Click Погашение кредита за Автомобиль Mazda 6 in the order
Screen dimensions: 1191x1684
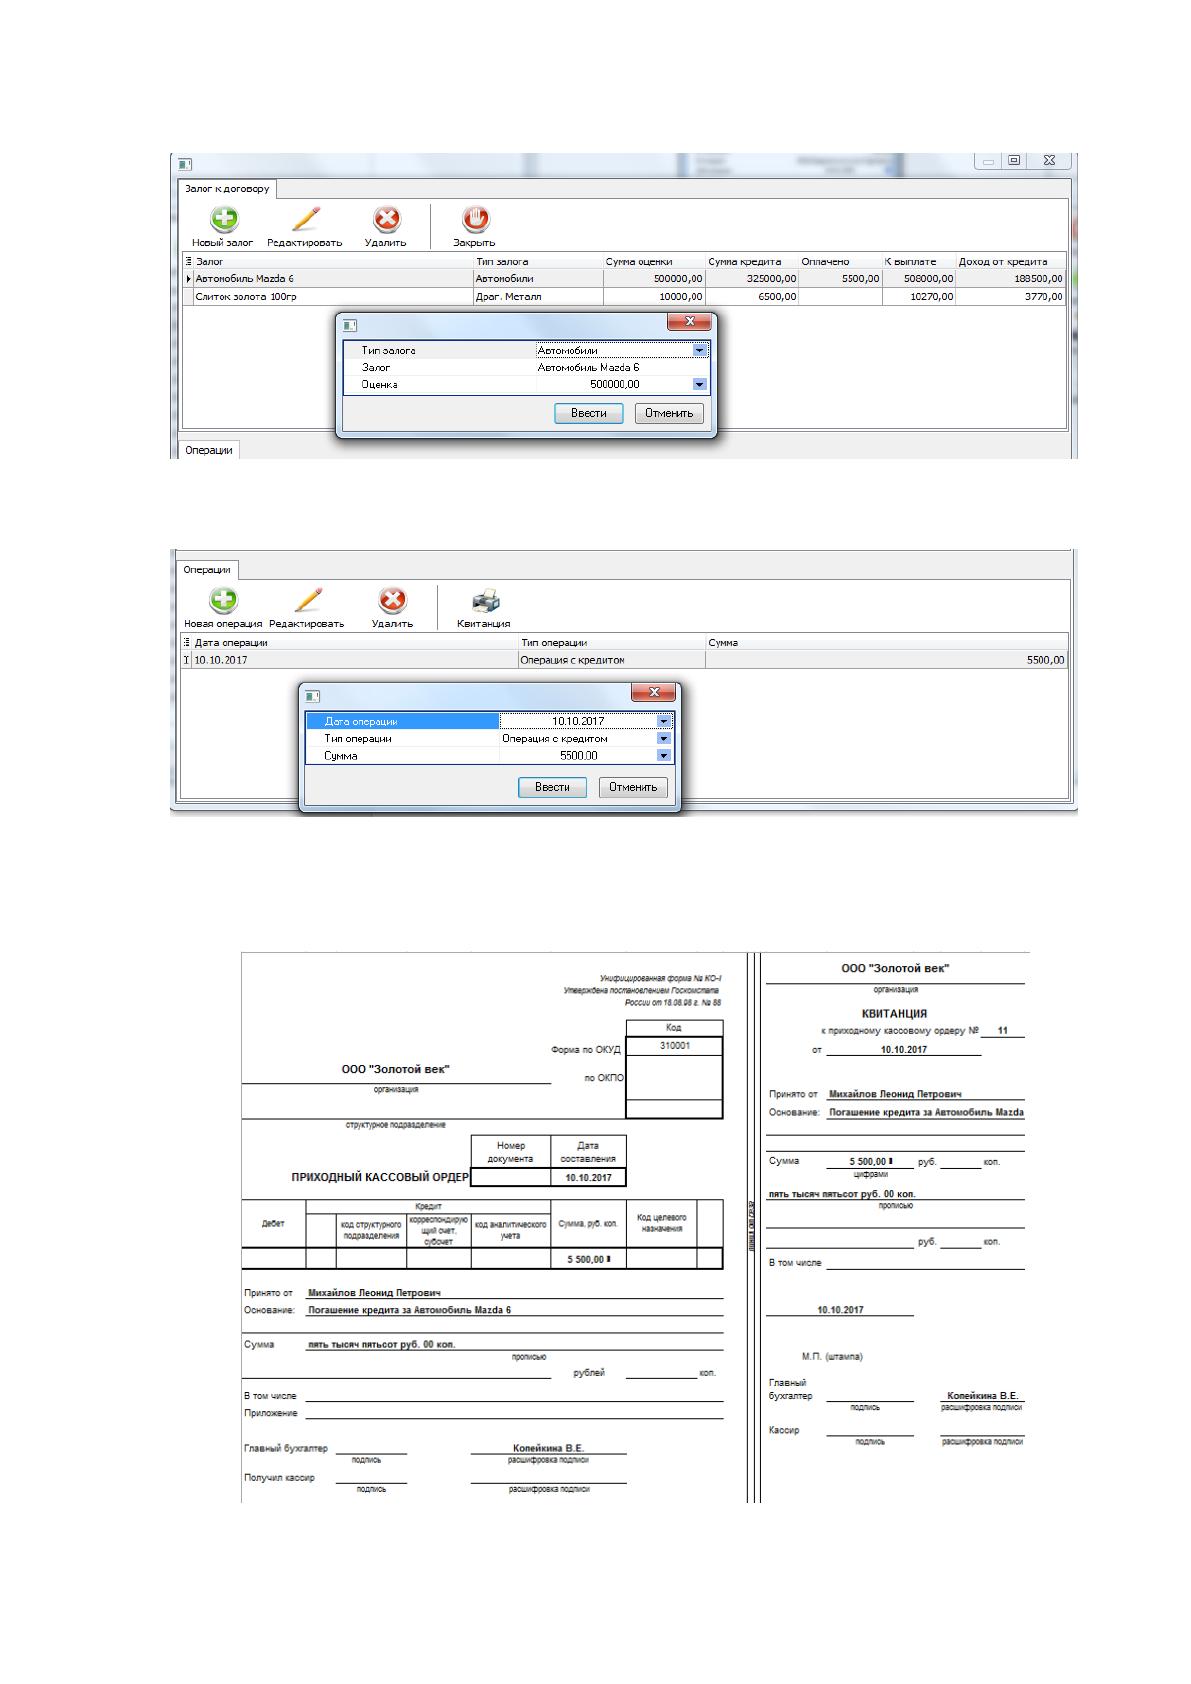[x=409, y=1310]
